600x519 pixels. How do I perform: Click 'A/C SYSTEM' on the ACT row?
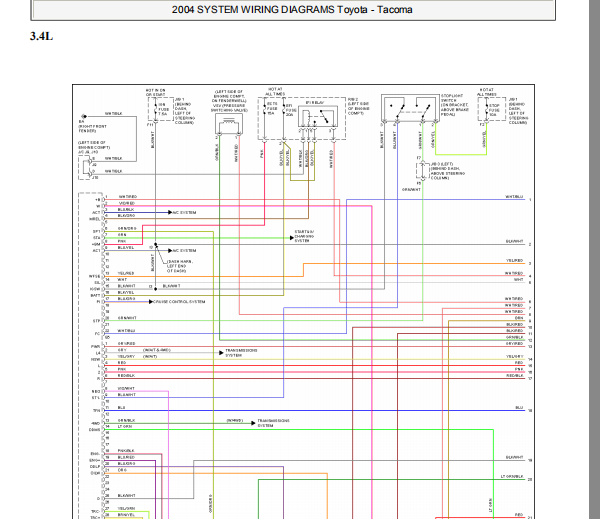184,212
